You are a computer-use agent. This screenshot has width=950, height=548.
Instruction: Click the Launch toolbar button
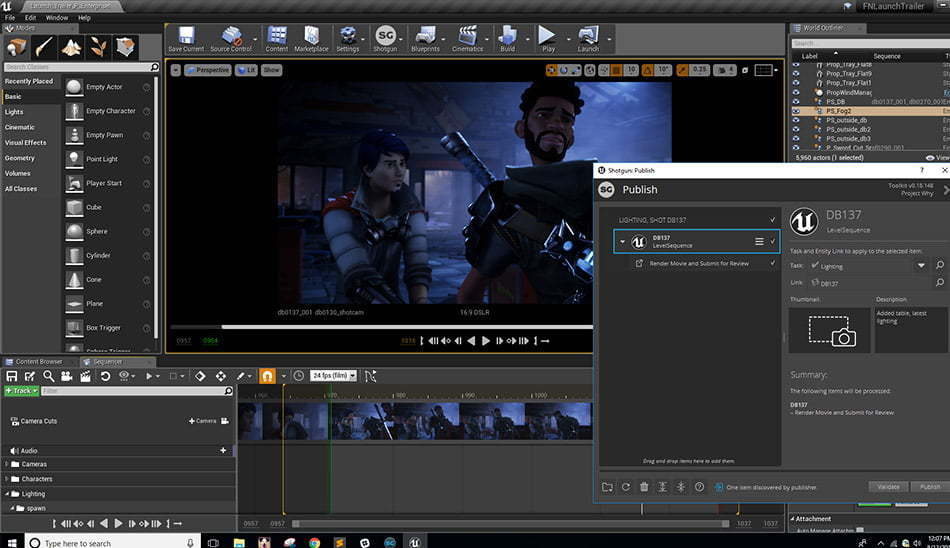coord(588,39)
